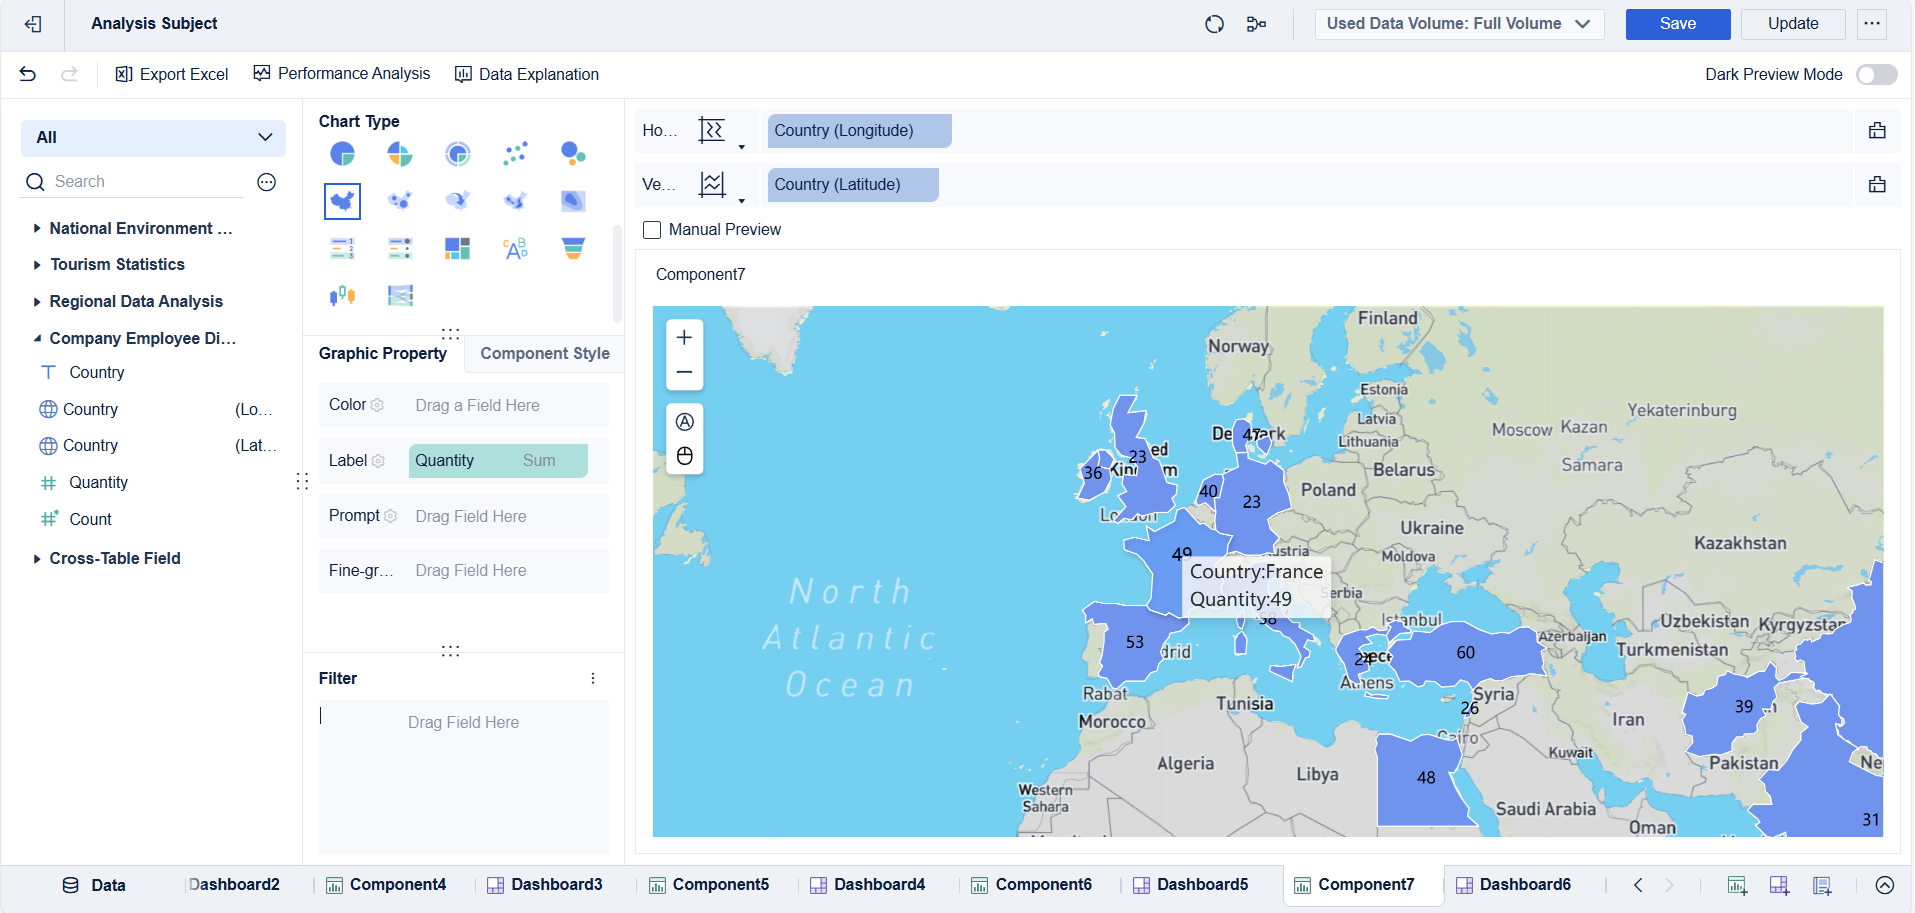Zoom out on the map
This screenshot has height=913, width=1915.
point(685,372)
